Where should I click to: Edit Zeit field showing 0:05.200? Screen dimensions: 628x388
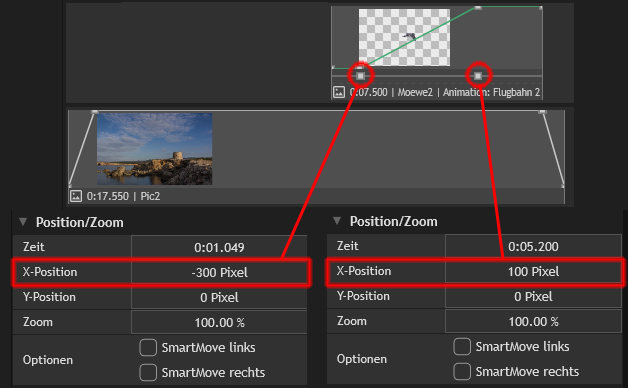click(533, 246)
